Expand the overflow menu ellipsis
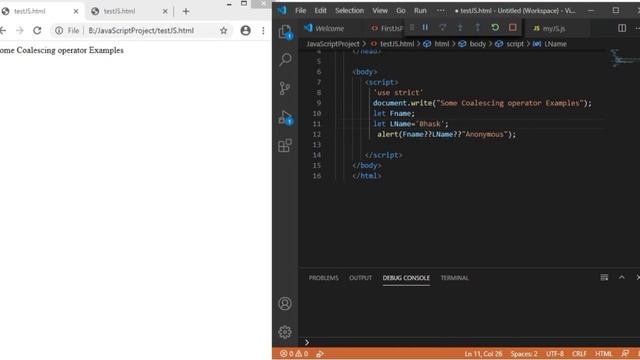 (441, 11)
